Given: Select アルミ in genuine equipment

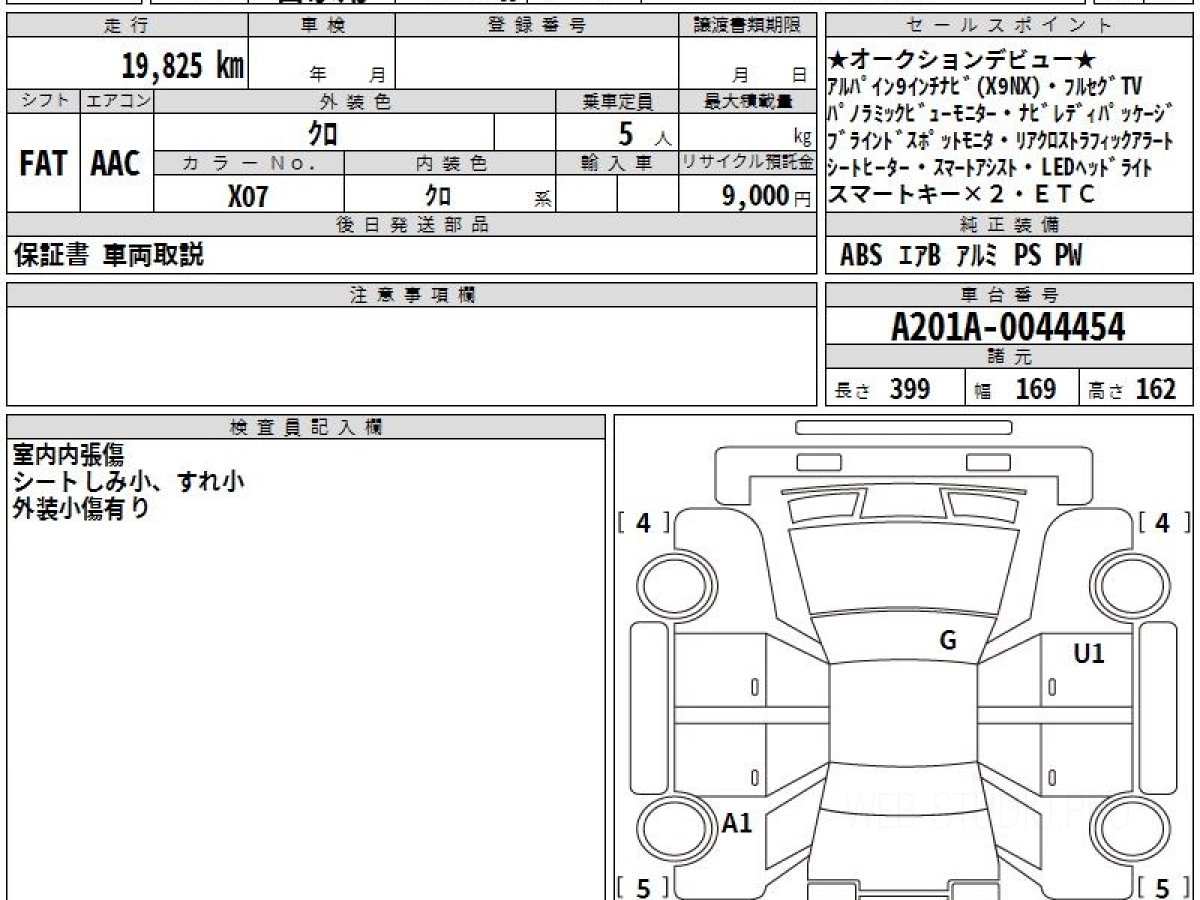Looking at the screenshot, I should [977, 256].
